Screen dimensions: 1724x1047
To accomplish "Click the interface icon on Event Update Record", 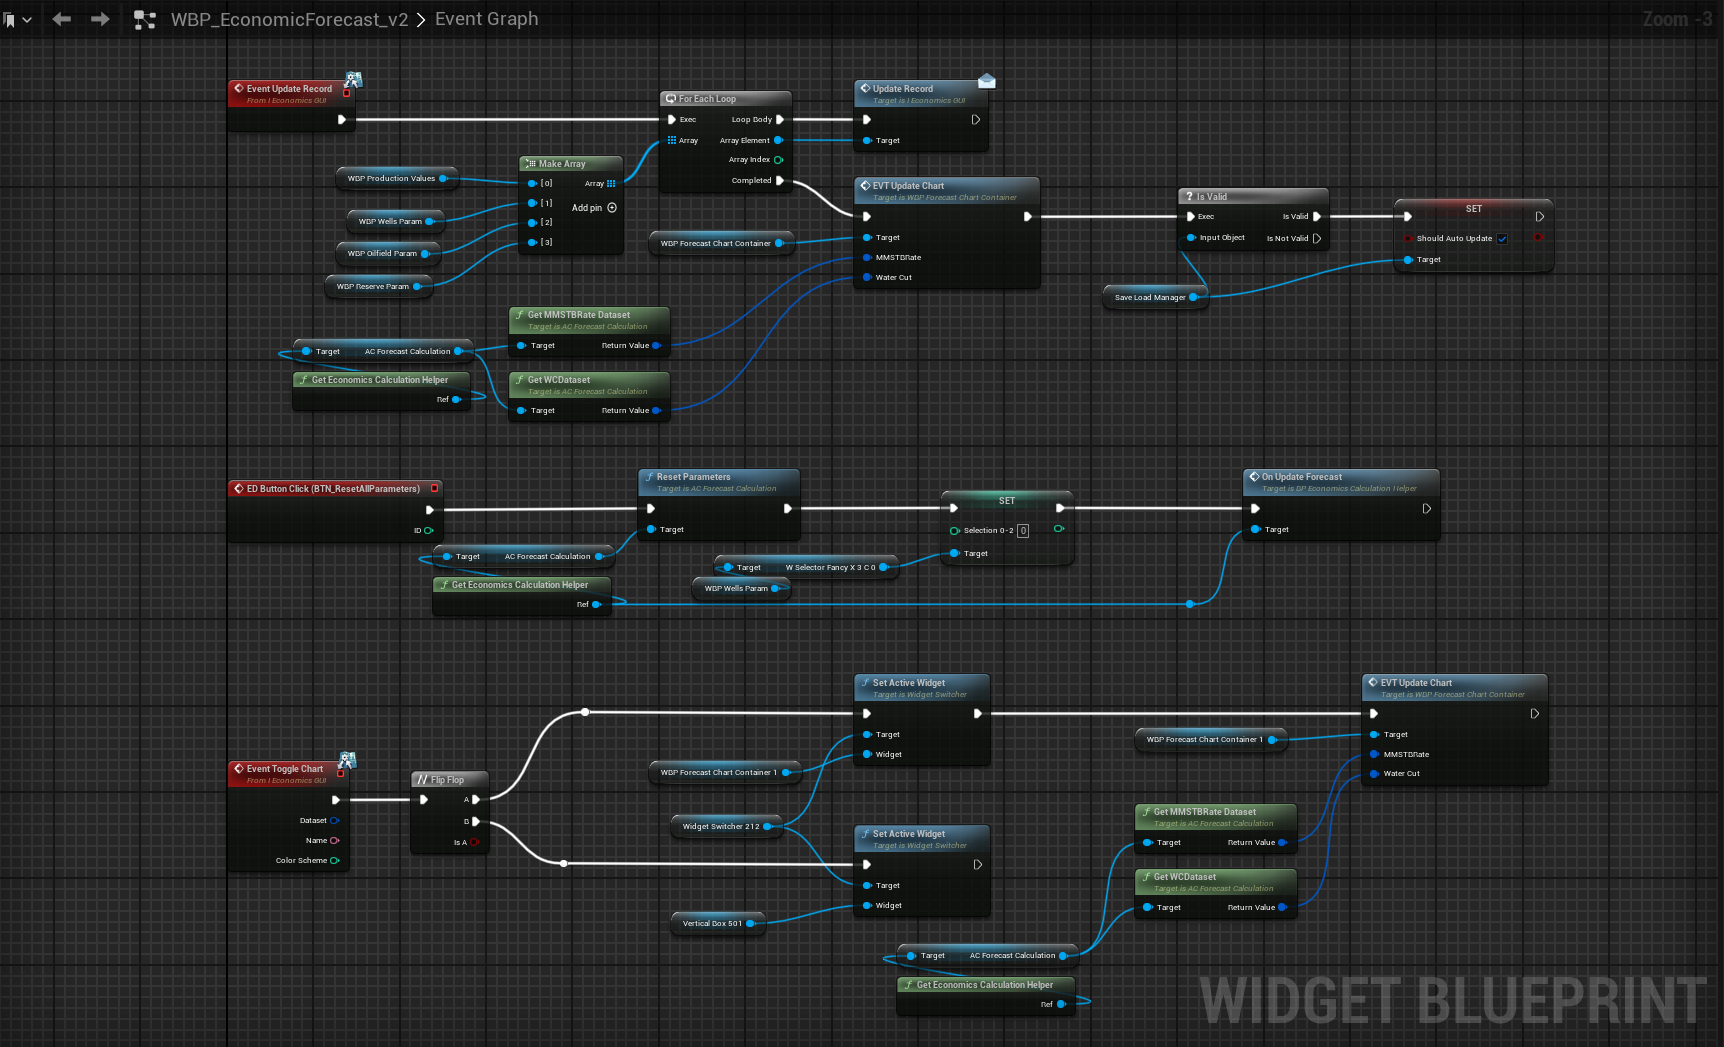I will point(353,79).
